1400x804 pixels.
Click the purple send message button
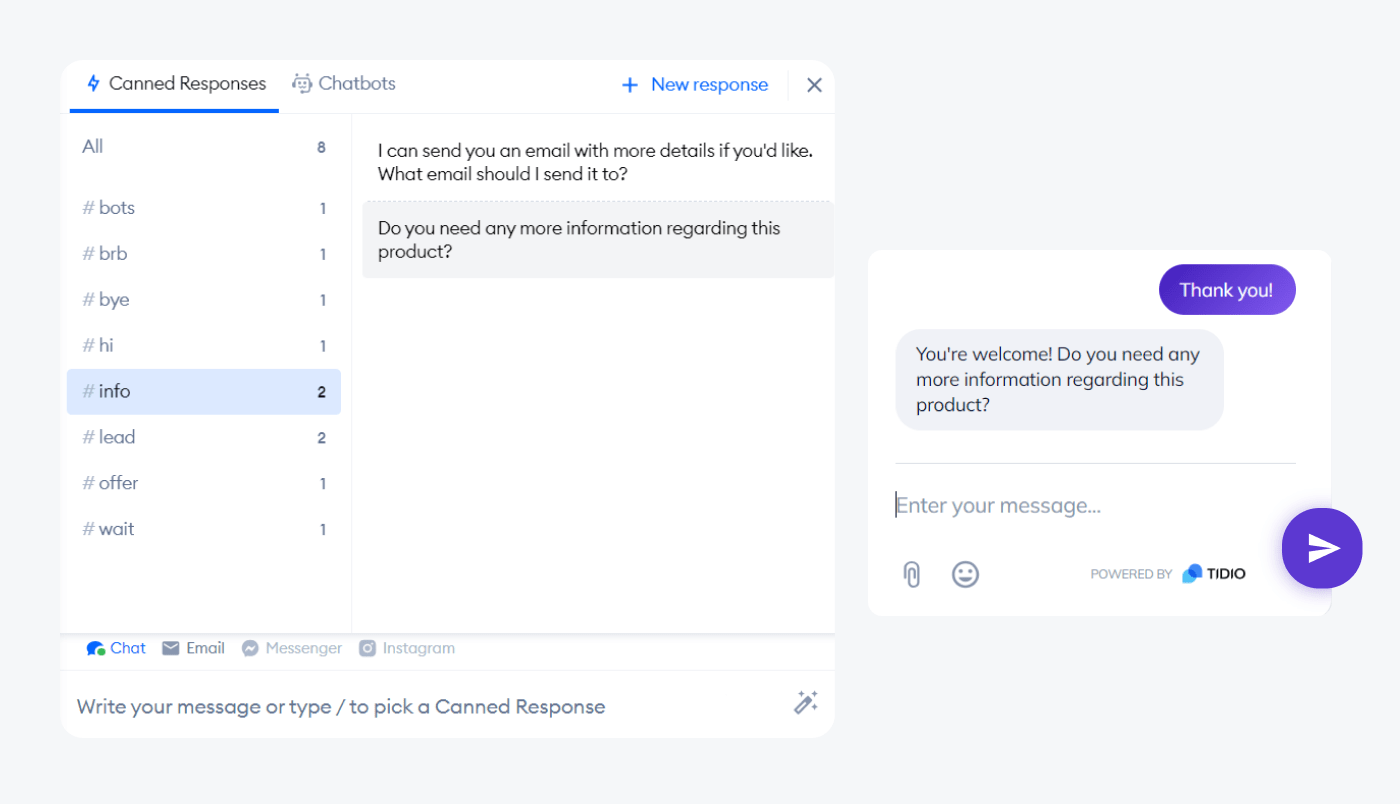[1322, 548]
